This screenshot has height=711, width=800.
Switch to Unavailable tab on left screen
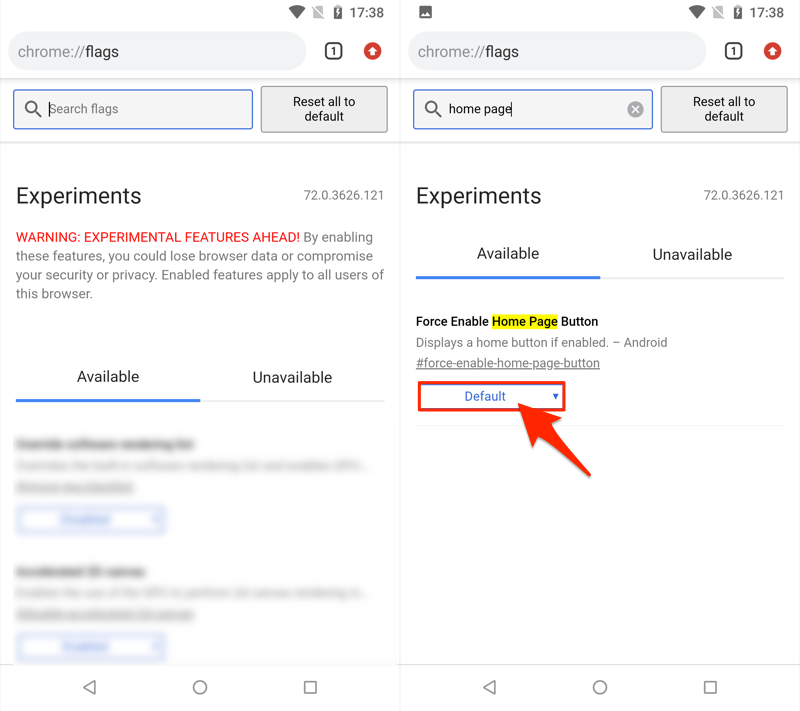[x=292, y=377]
